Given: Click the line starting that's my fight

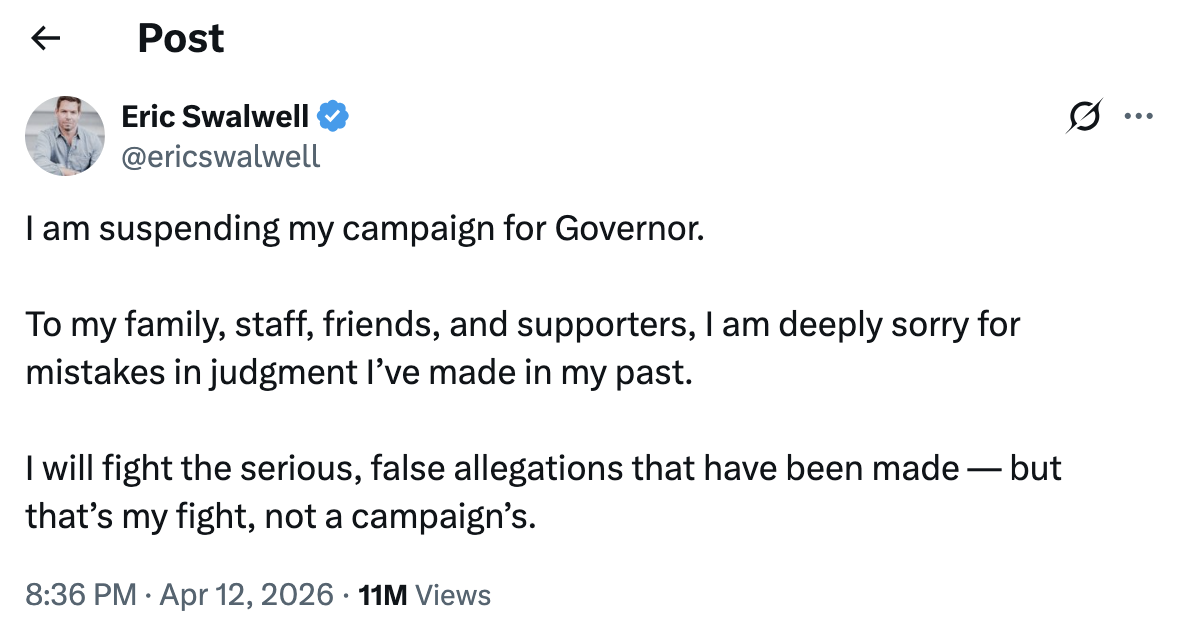Looking at the screenshot, I should (280, 517).
